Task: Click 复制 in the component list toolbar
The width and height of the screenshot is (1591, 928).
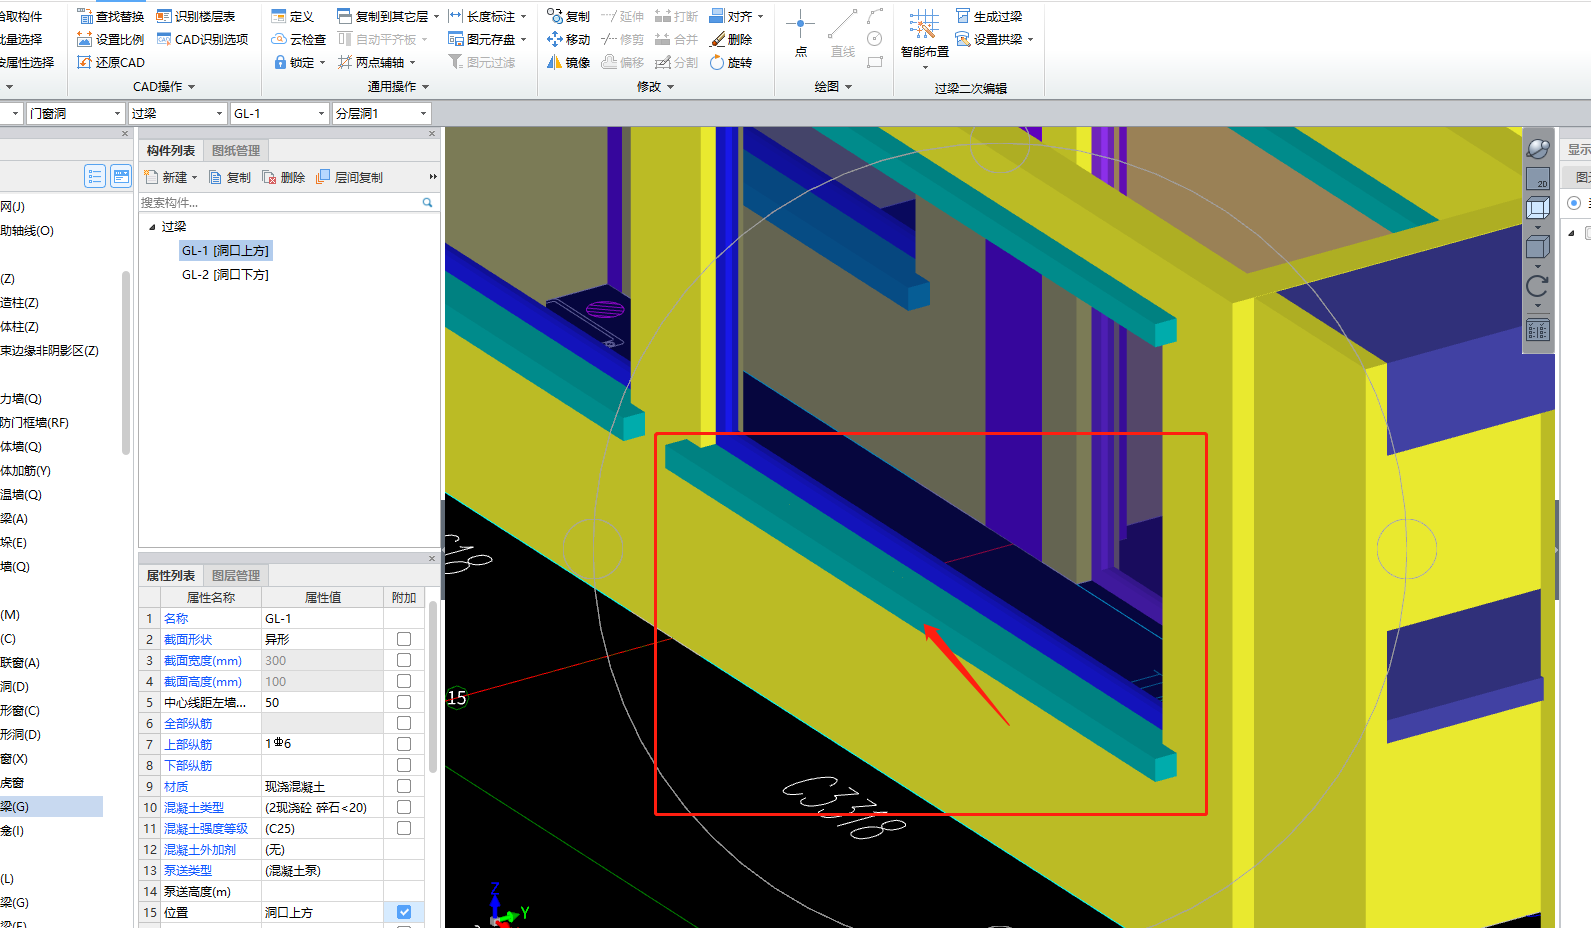Action: pos(230,177)
